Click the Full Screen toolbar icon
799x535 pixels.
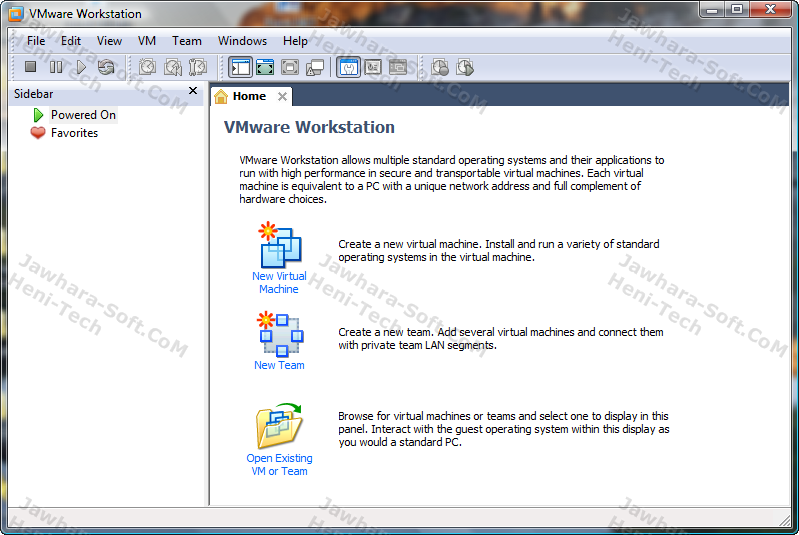290,67
